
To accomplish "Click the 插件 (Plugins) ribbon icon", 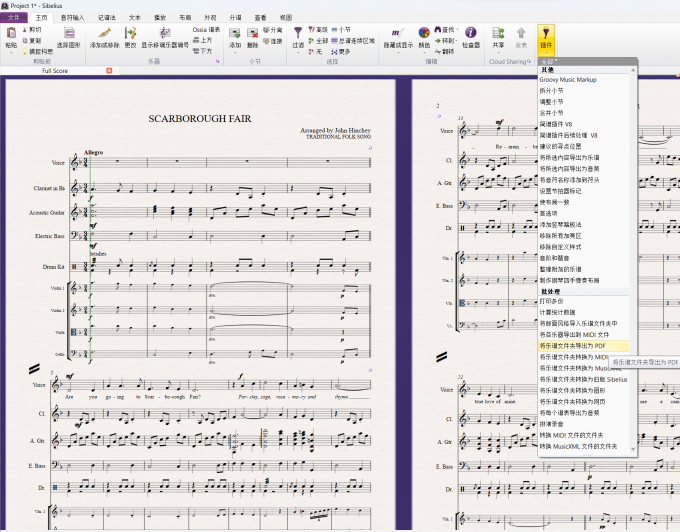I will coord(546,37).
